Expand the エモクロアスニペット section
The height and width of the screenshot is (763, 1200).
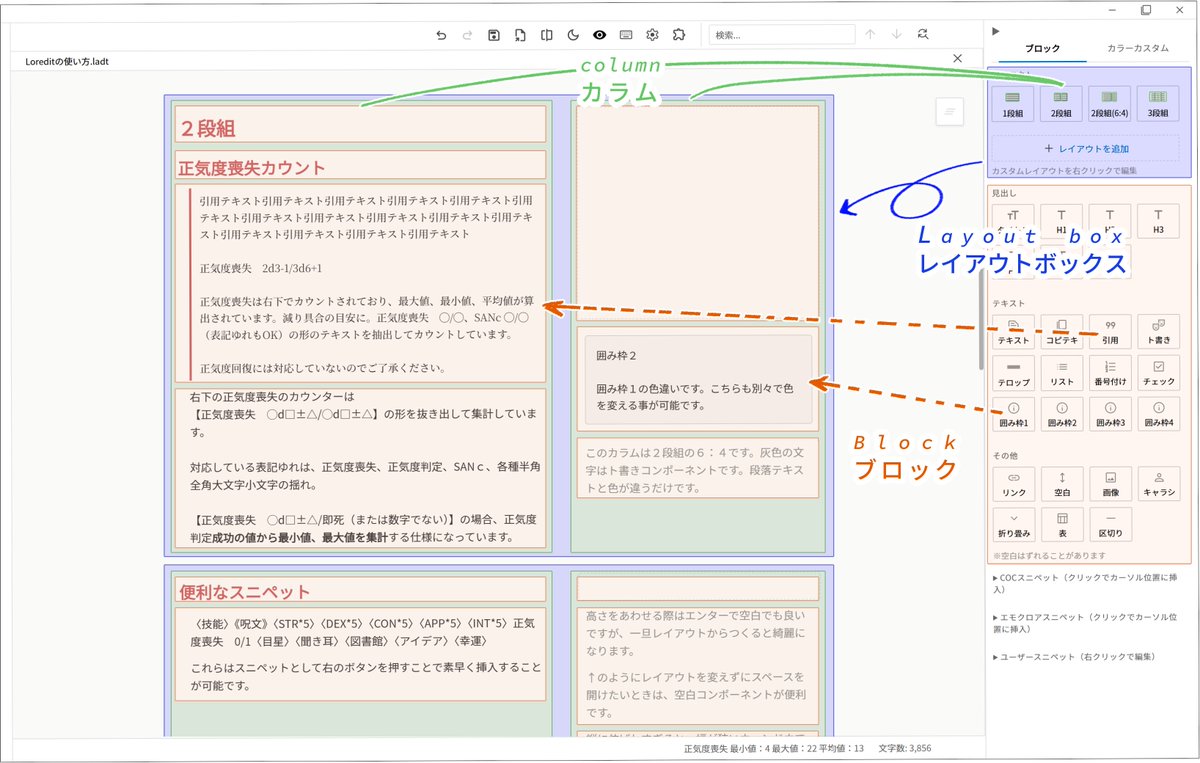1088,623
